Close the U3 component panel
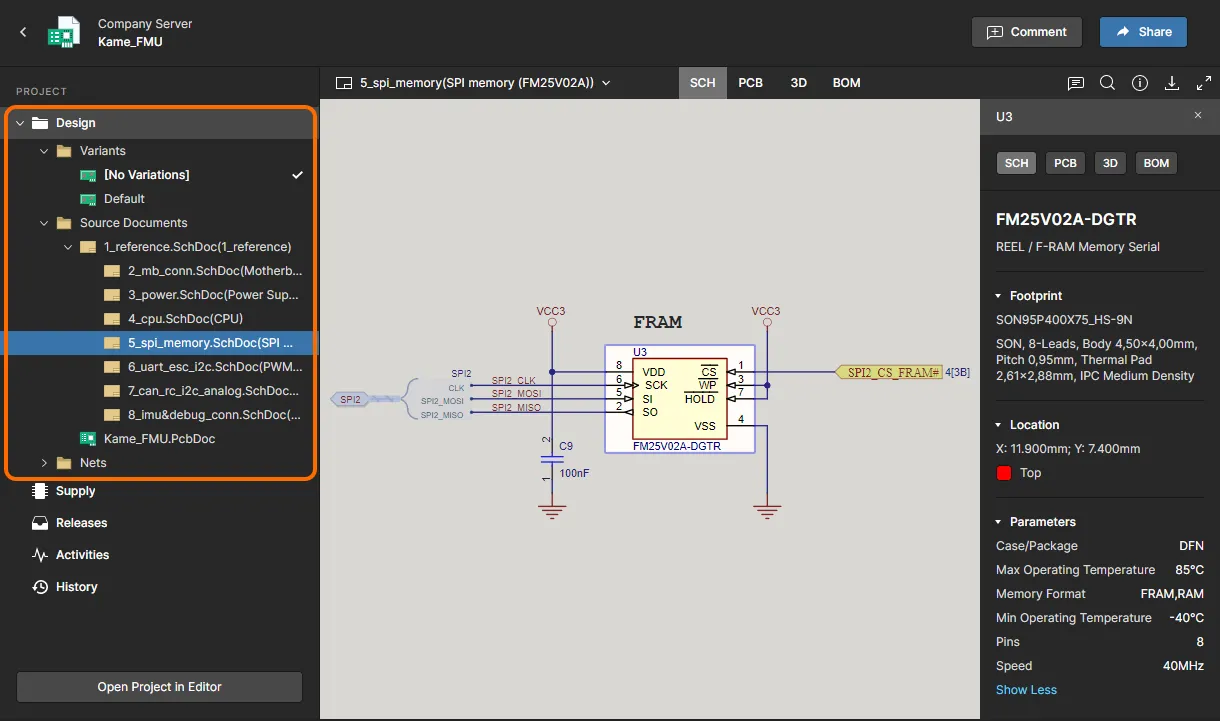Viewport: 1220px width, 721px height. click(x=1198, y=116)
